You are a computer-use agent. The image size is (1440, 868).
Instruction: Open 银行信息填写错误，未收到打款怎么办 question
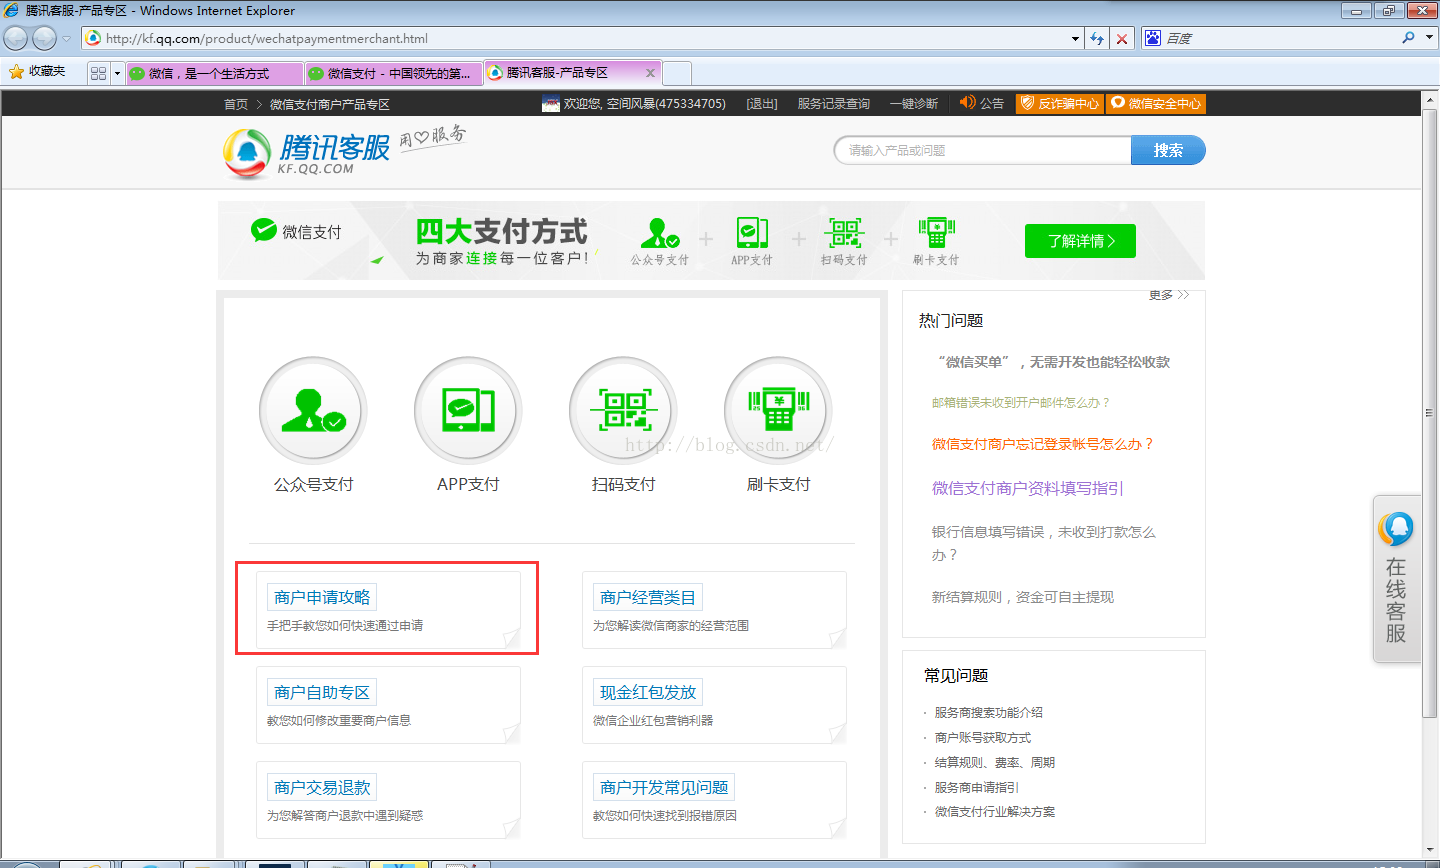click(1043, 543)
